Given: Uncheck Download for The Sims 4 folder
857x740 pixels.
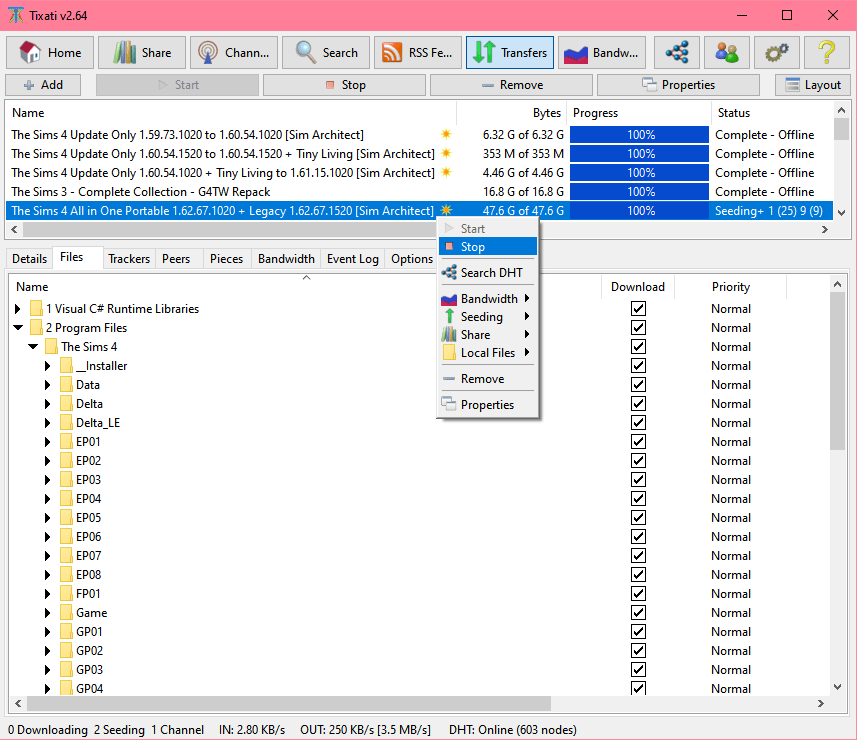Looking at the screenshot, I should coord(638,346).
